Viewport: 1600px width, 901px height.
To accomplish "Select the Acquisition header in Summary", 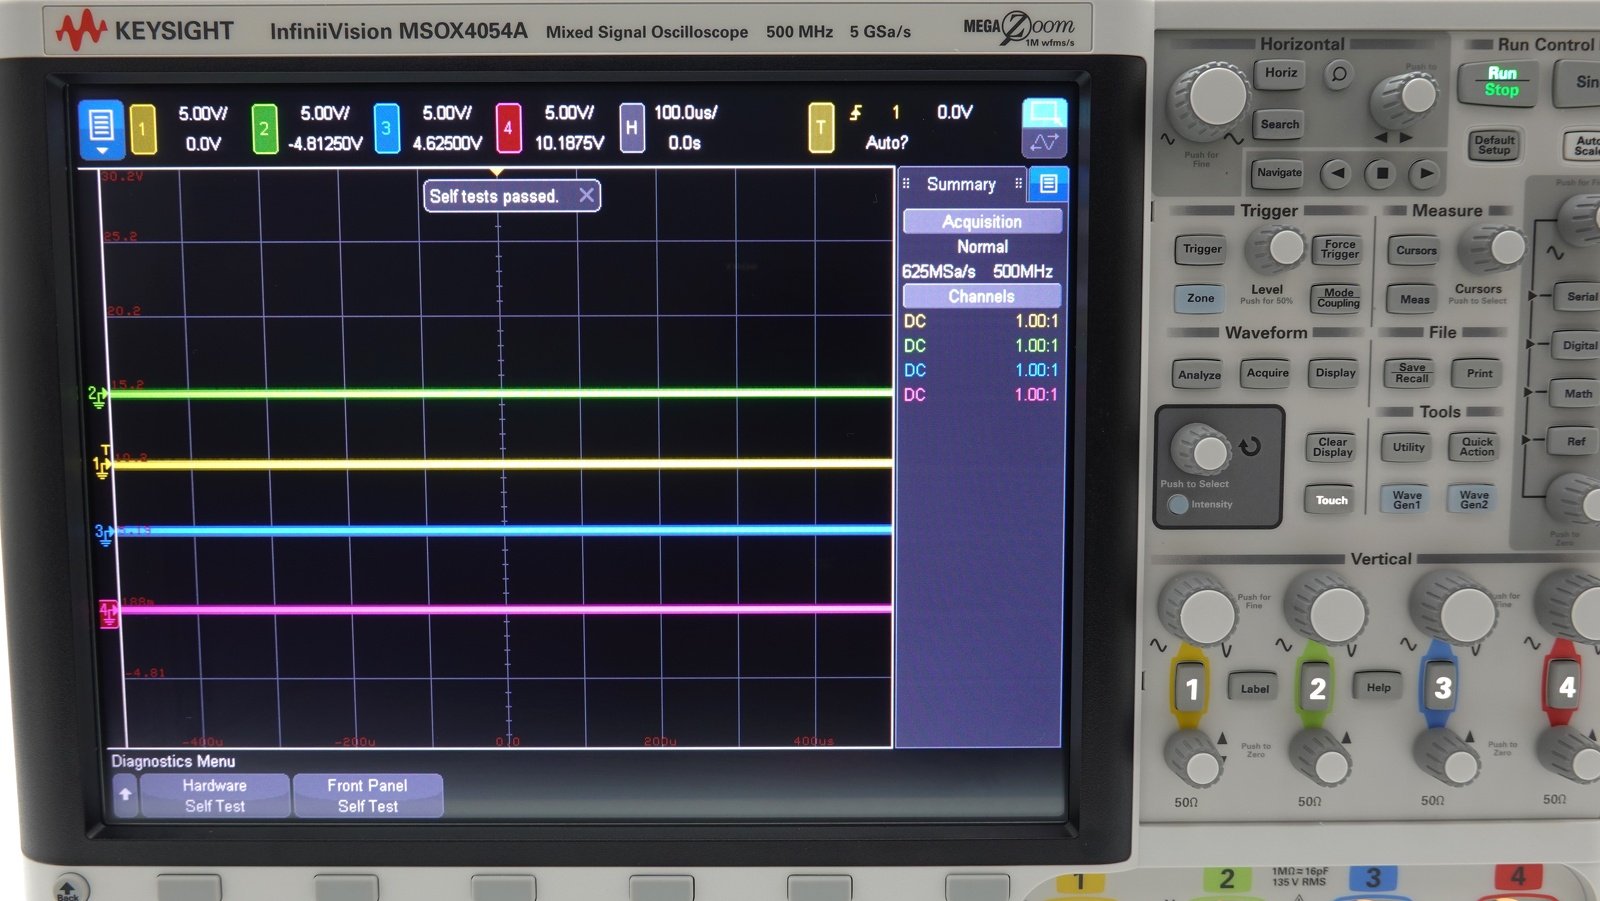I will point(982,222).
